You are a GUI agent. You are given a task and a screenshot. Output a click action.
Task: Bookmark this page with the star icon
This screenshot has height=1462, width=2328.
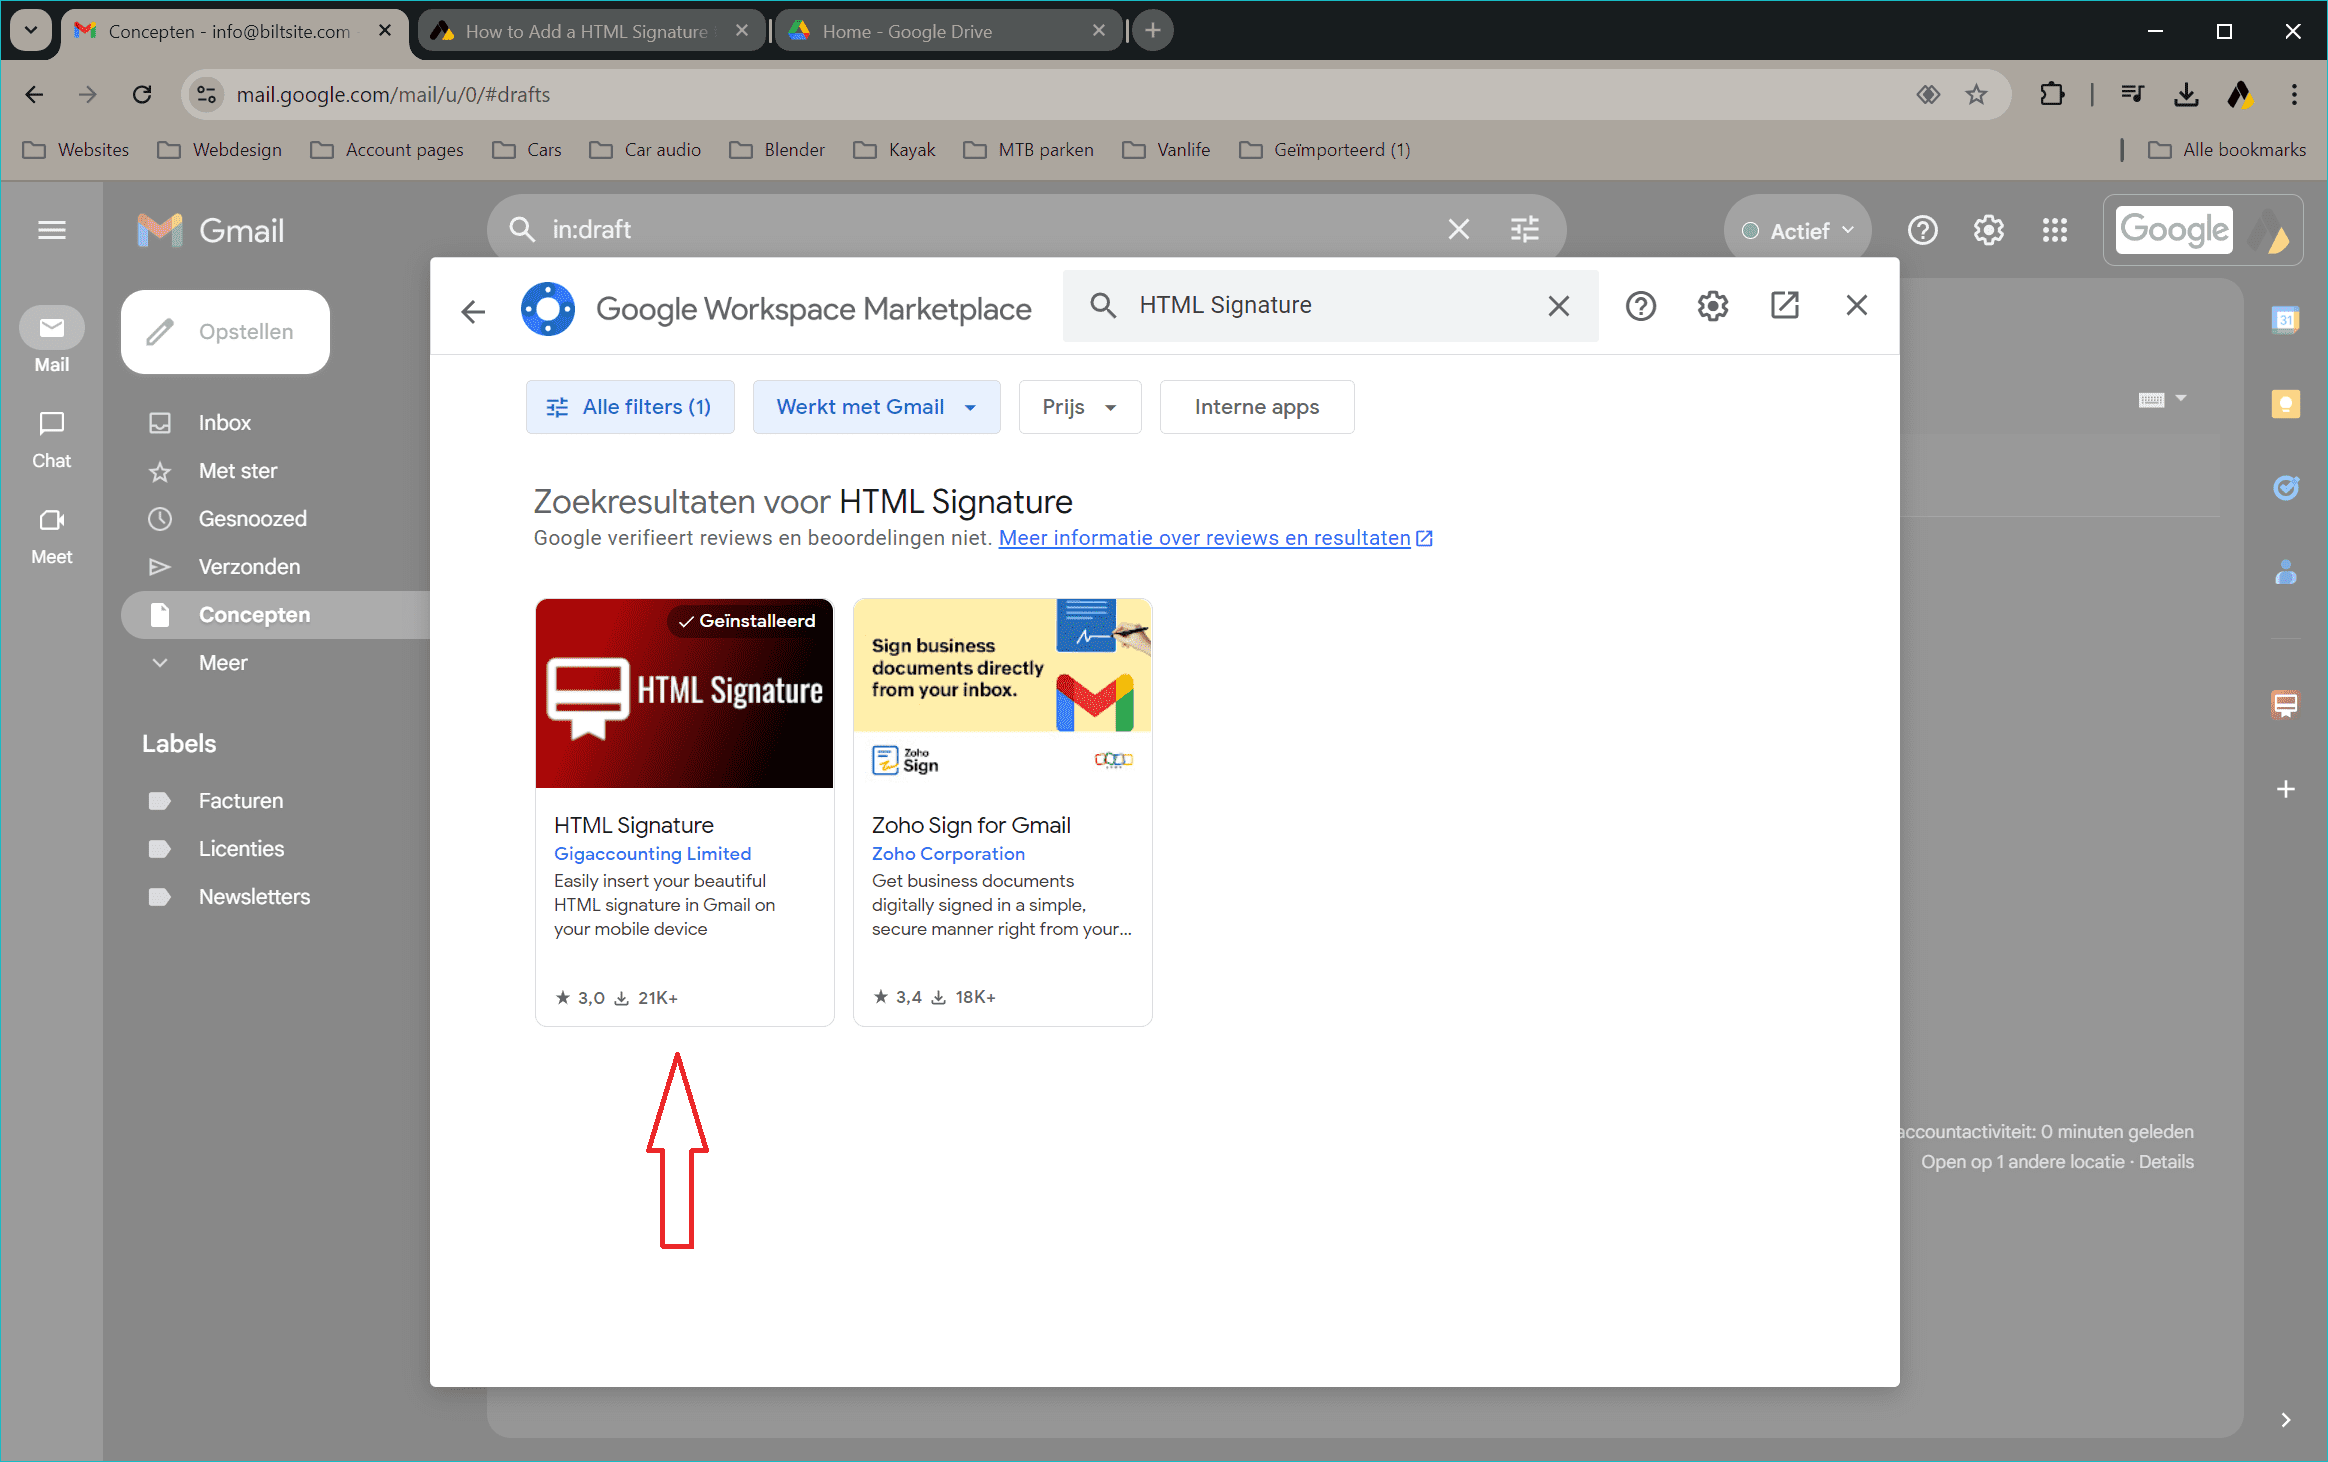[1976, 95]
